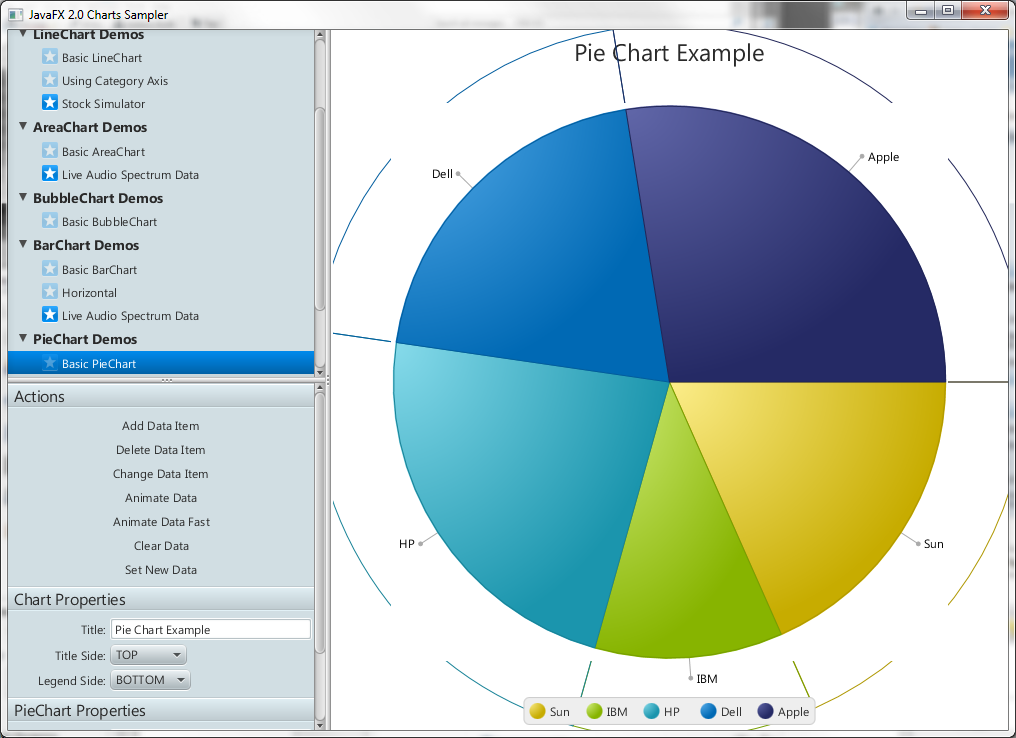
Task: Click the chart Title text field
Action: [210, 630]
